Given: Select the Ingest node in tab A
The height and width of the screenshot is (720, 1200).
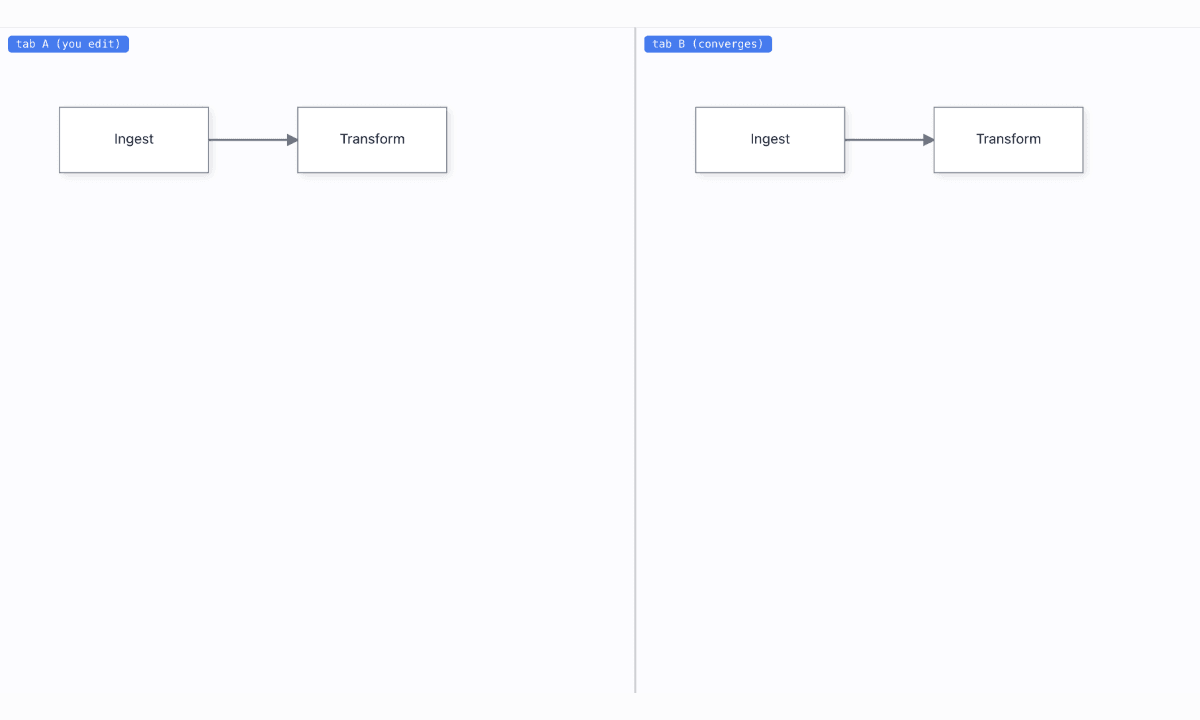Looking at the screenshot, I should pos(134,140).
